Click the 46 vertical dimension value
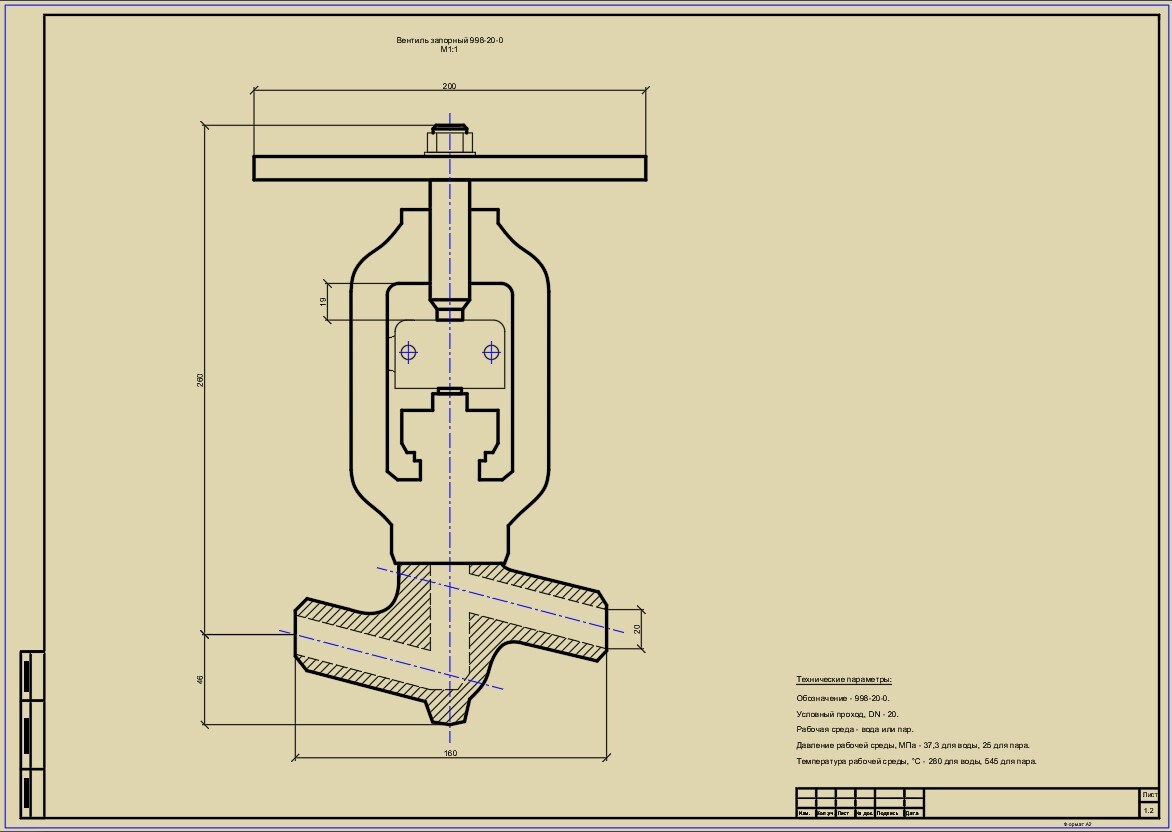 click(x=200, y=679)
